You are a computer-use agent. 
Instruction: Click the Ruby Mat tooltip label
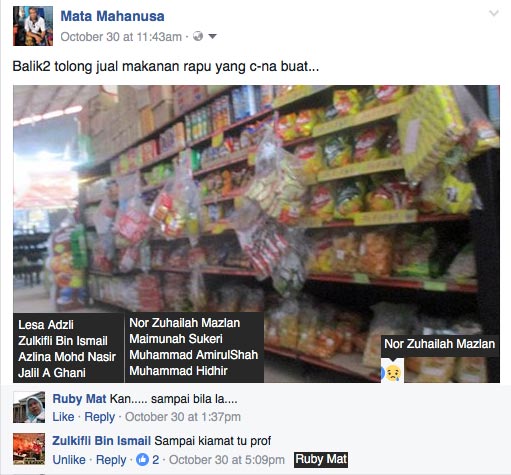[321, 459]
